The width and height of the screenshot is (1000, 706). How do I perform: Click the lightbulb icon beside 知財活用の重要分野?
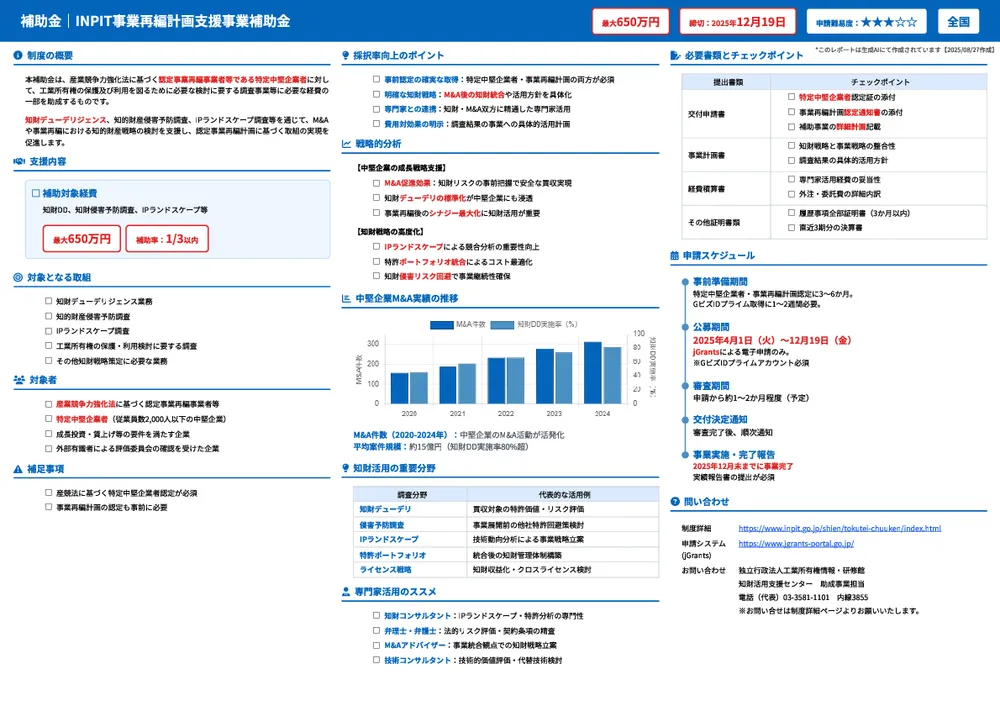click(x=346, y=468)
